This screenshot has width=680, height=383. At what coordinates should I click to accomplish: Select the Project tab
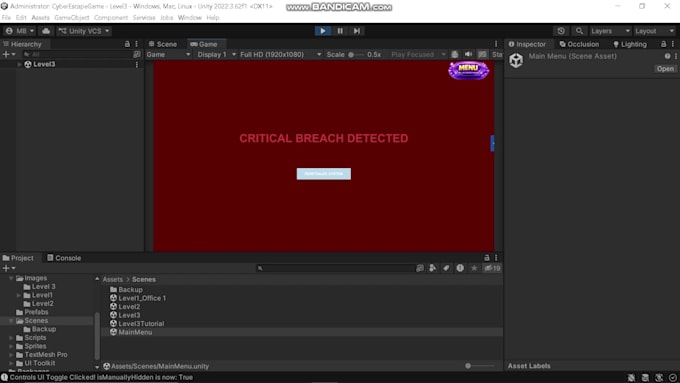pyautogui.click(x=18, y=258)
